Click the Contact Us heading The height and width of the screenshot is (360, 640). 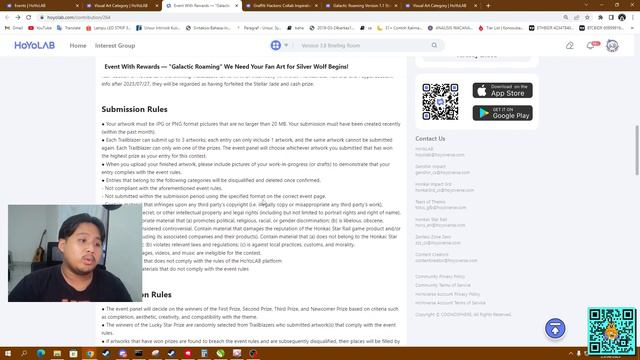(x=430, y=139)
